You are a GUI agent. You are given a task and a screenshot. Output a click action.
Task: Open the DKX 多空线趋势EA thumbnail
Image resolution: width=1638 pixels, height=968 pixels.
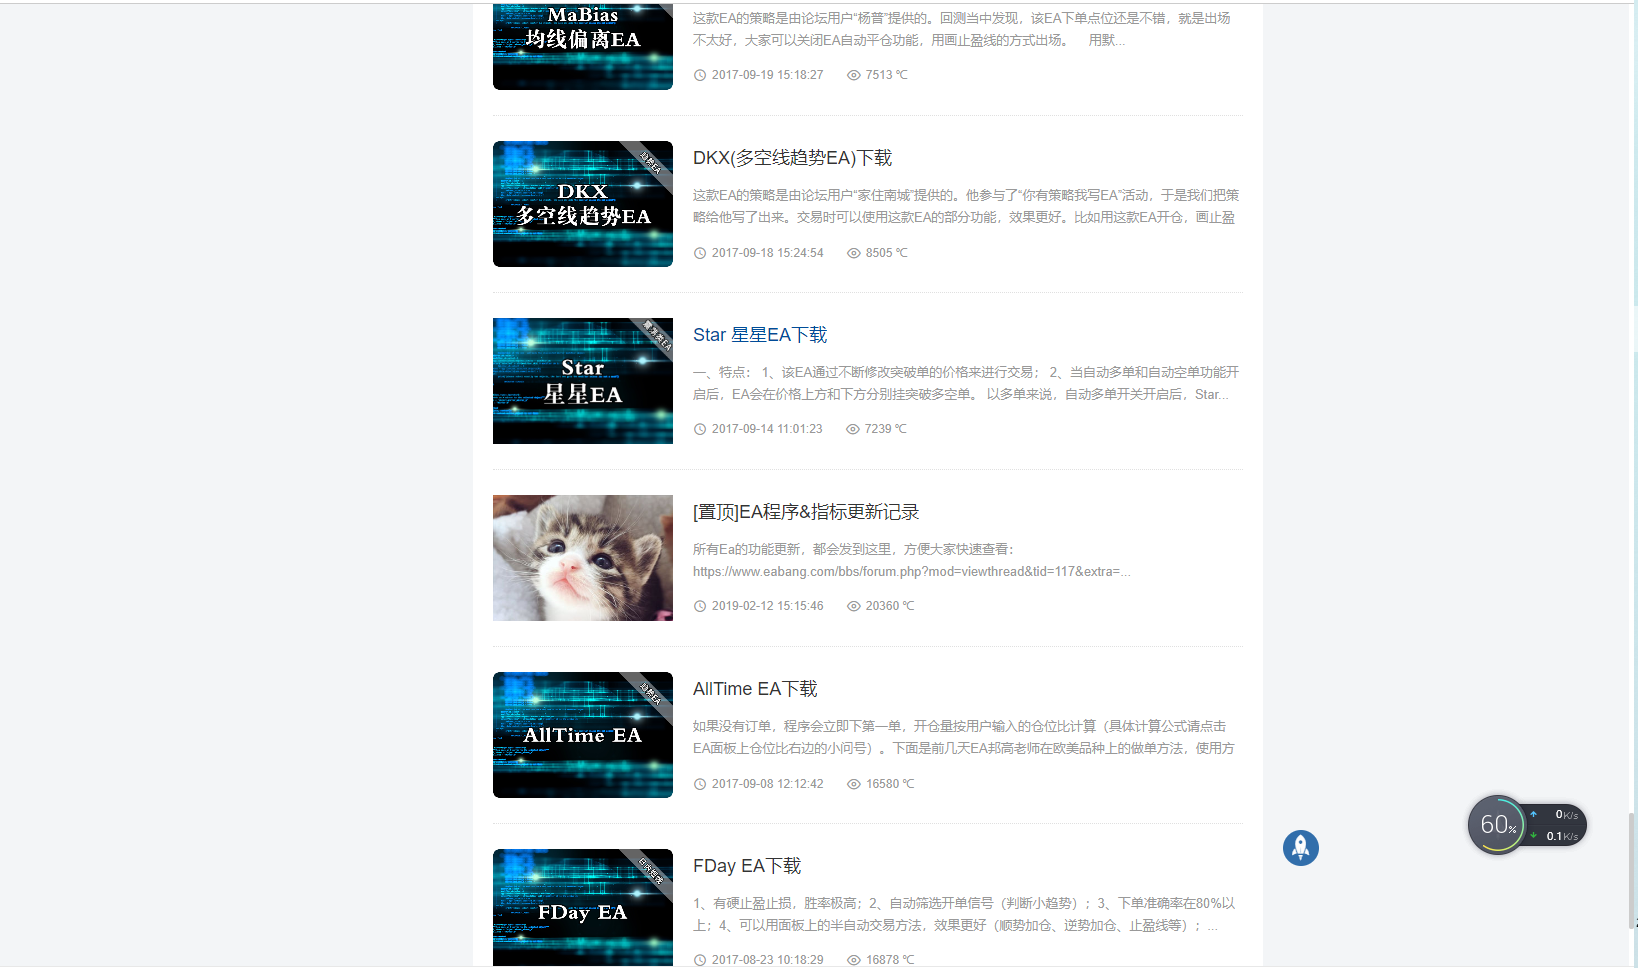click(583, 204)
